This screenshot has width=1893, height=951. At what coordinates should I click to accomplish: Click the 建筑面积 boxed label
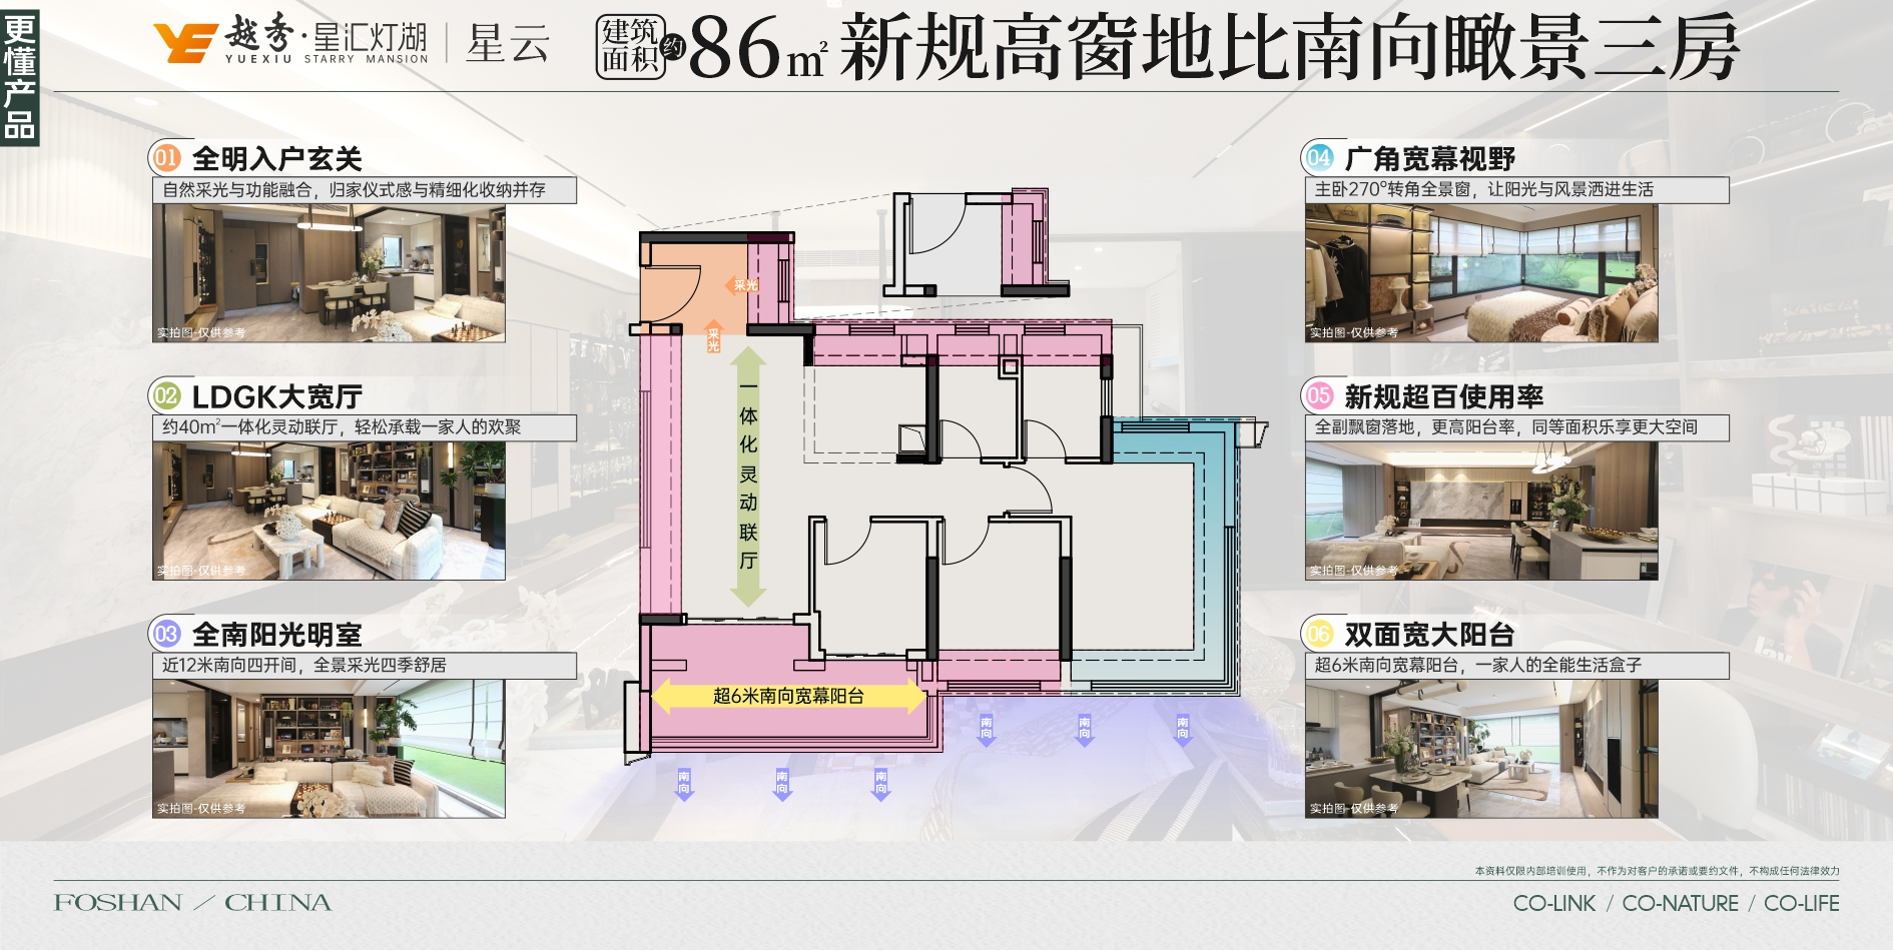[x=630, y=47]
